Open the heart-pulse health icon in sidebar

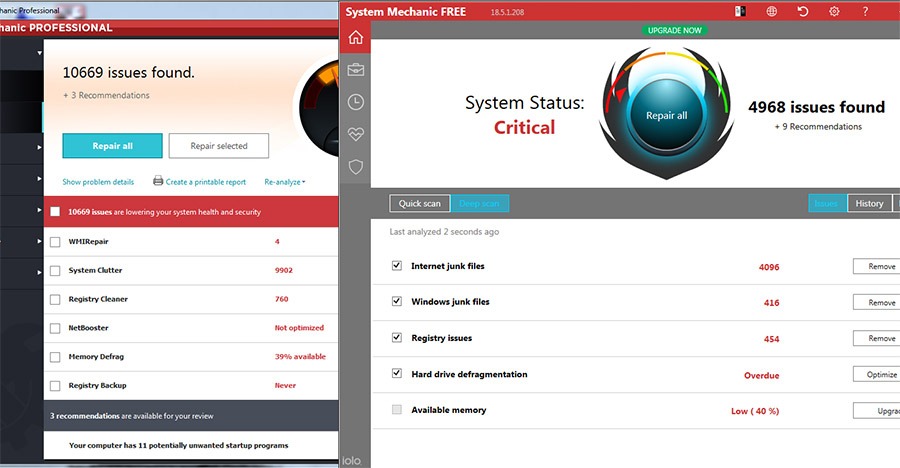click(x=356, y=134)
